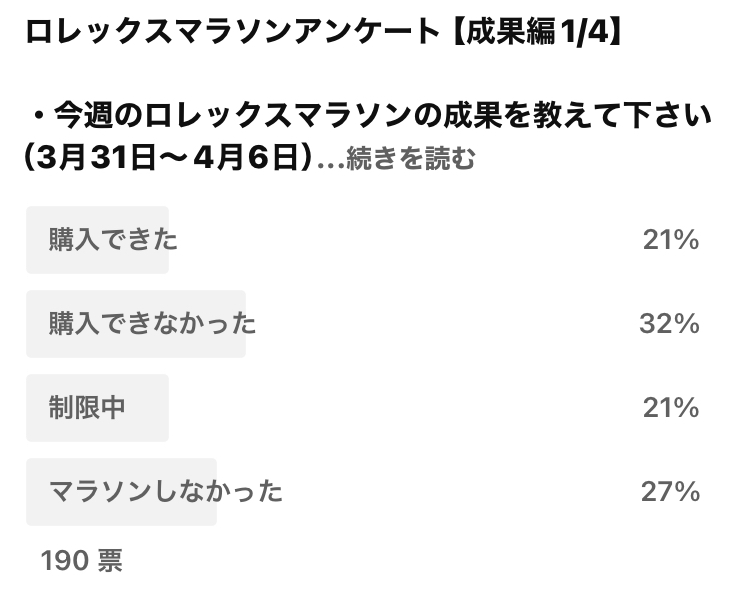Viewport: 750px width, 593px height.
Task: Click the (3月31日〜4月6日) date range text
Action: [x=170, y=158]
